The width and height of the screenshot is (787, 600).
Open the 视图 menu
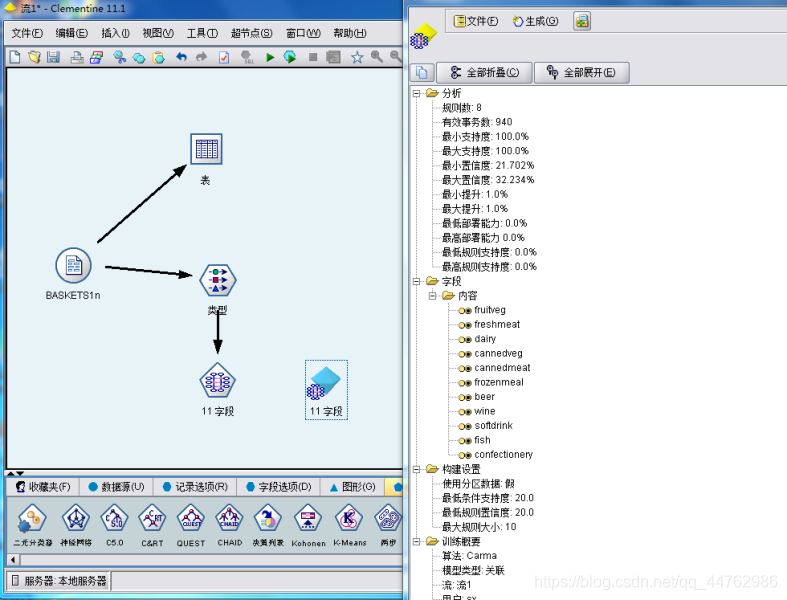click(x=158, y=33)
